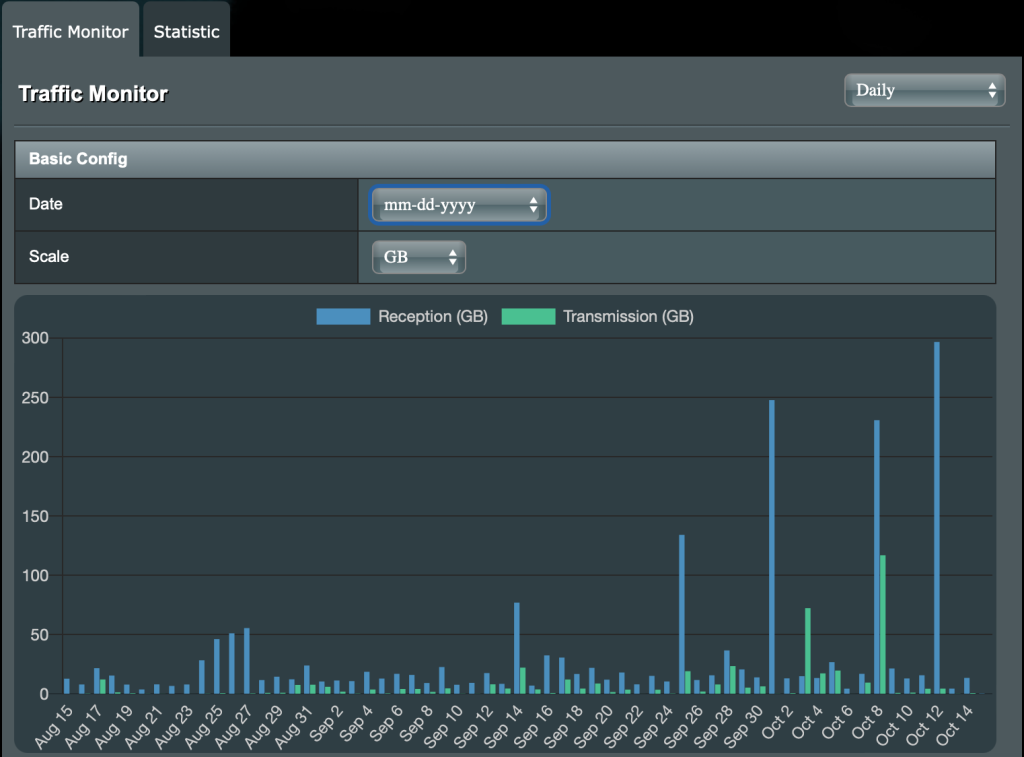Screen dimensions: 1024x757
Task: Open the GB scale dropdown
Action: (419, 257)
